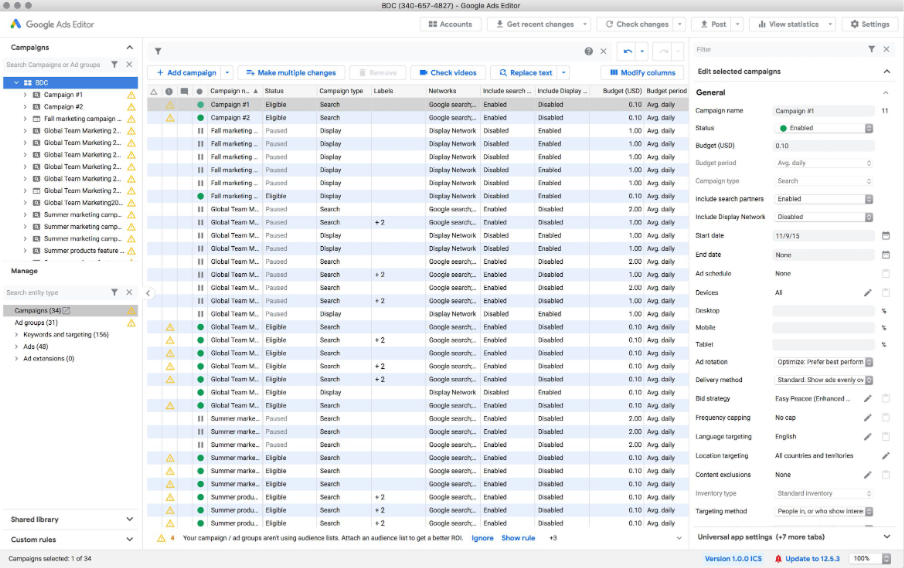This screenshot has width=904, height=568.
Task: Edit Language targeting with pencil icon
Action: click(868, 437)
